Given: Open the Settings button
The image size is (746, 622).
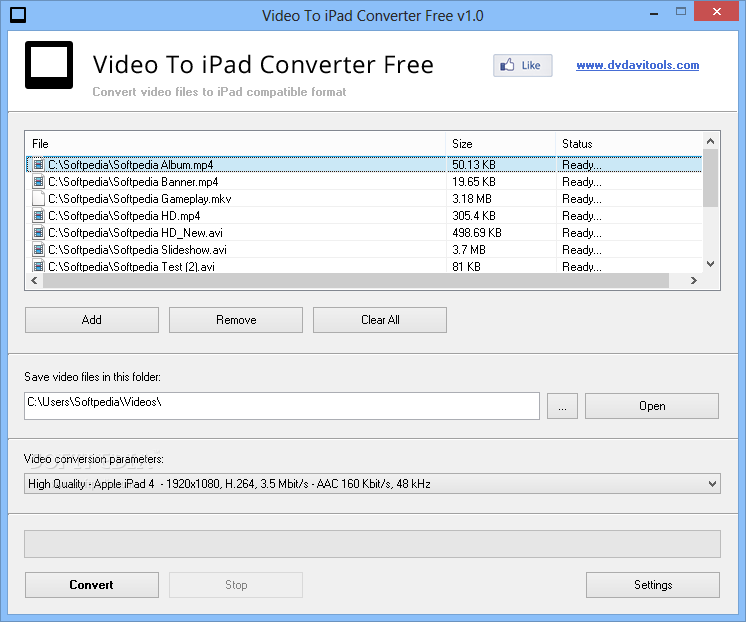Looking at the screenshot, I should [653, 585].
